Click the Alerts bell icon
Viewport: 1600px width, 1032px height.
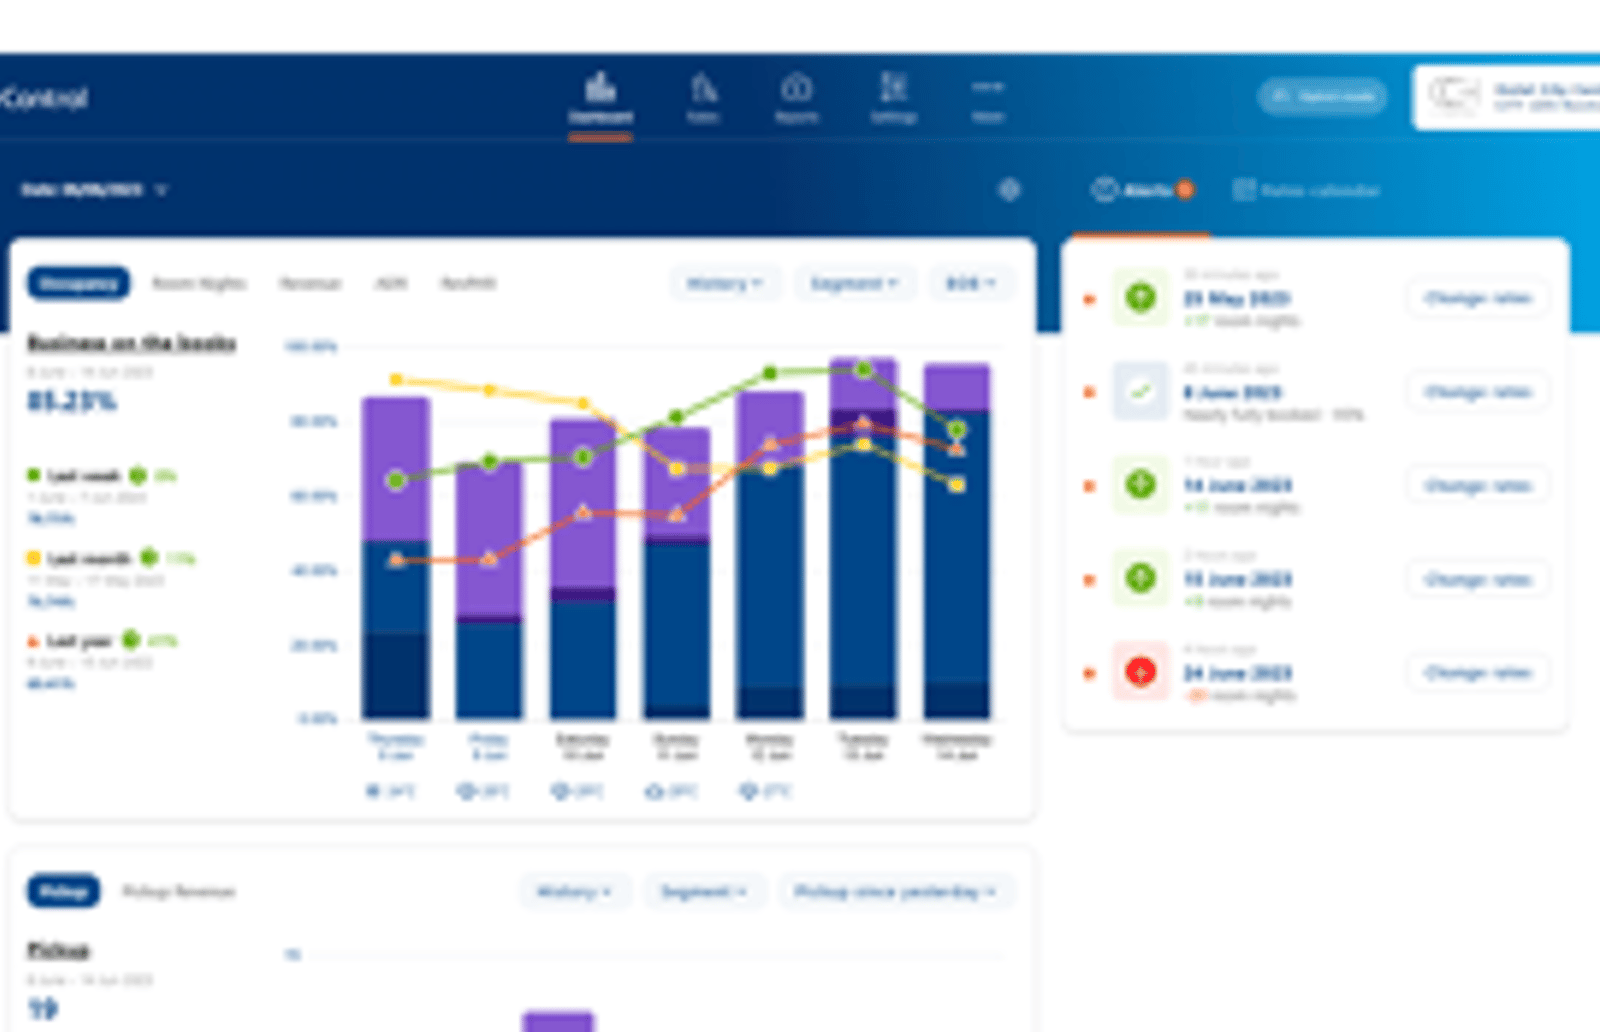click(1104, 189)
